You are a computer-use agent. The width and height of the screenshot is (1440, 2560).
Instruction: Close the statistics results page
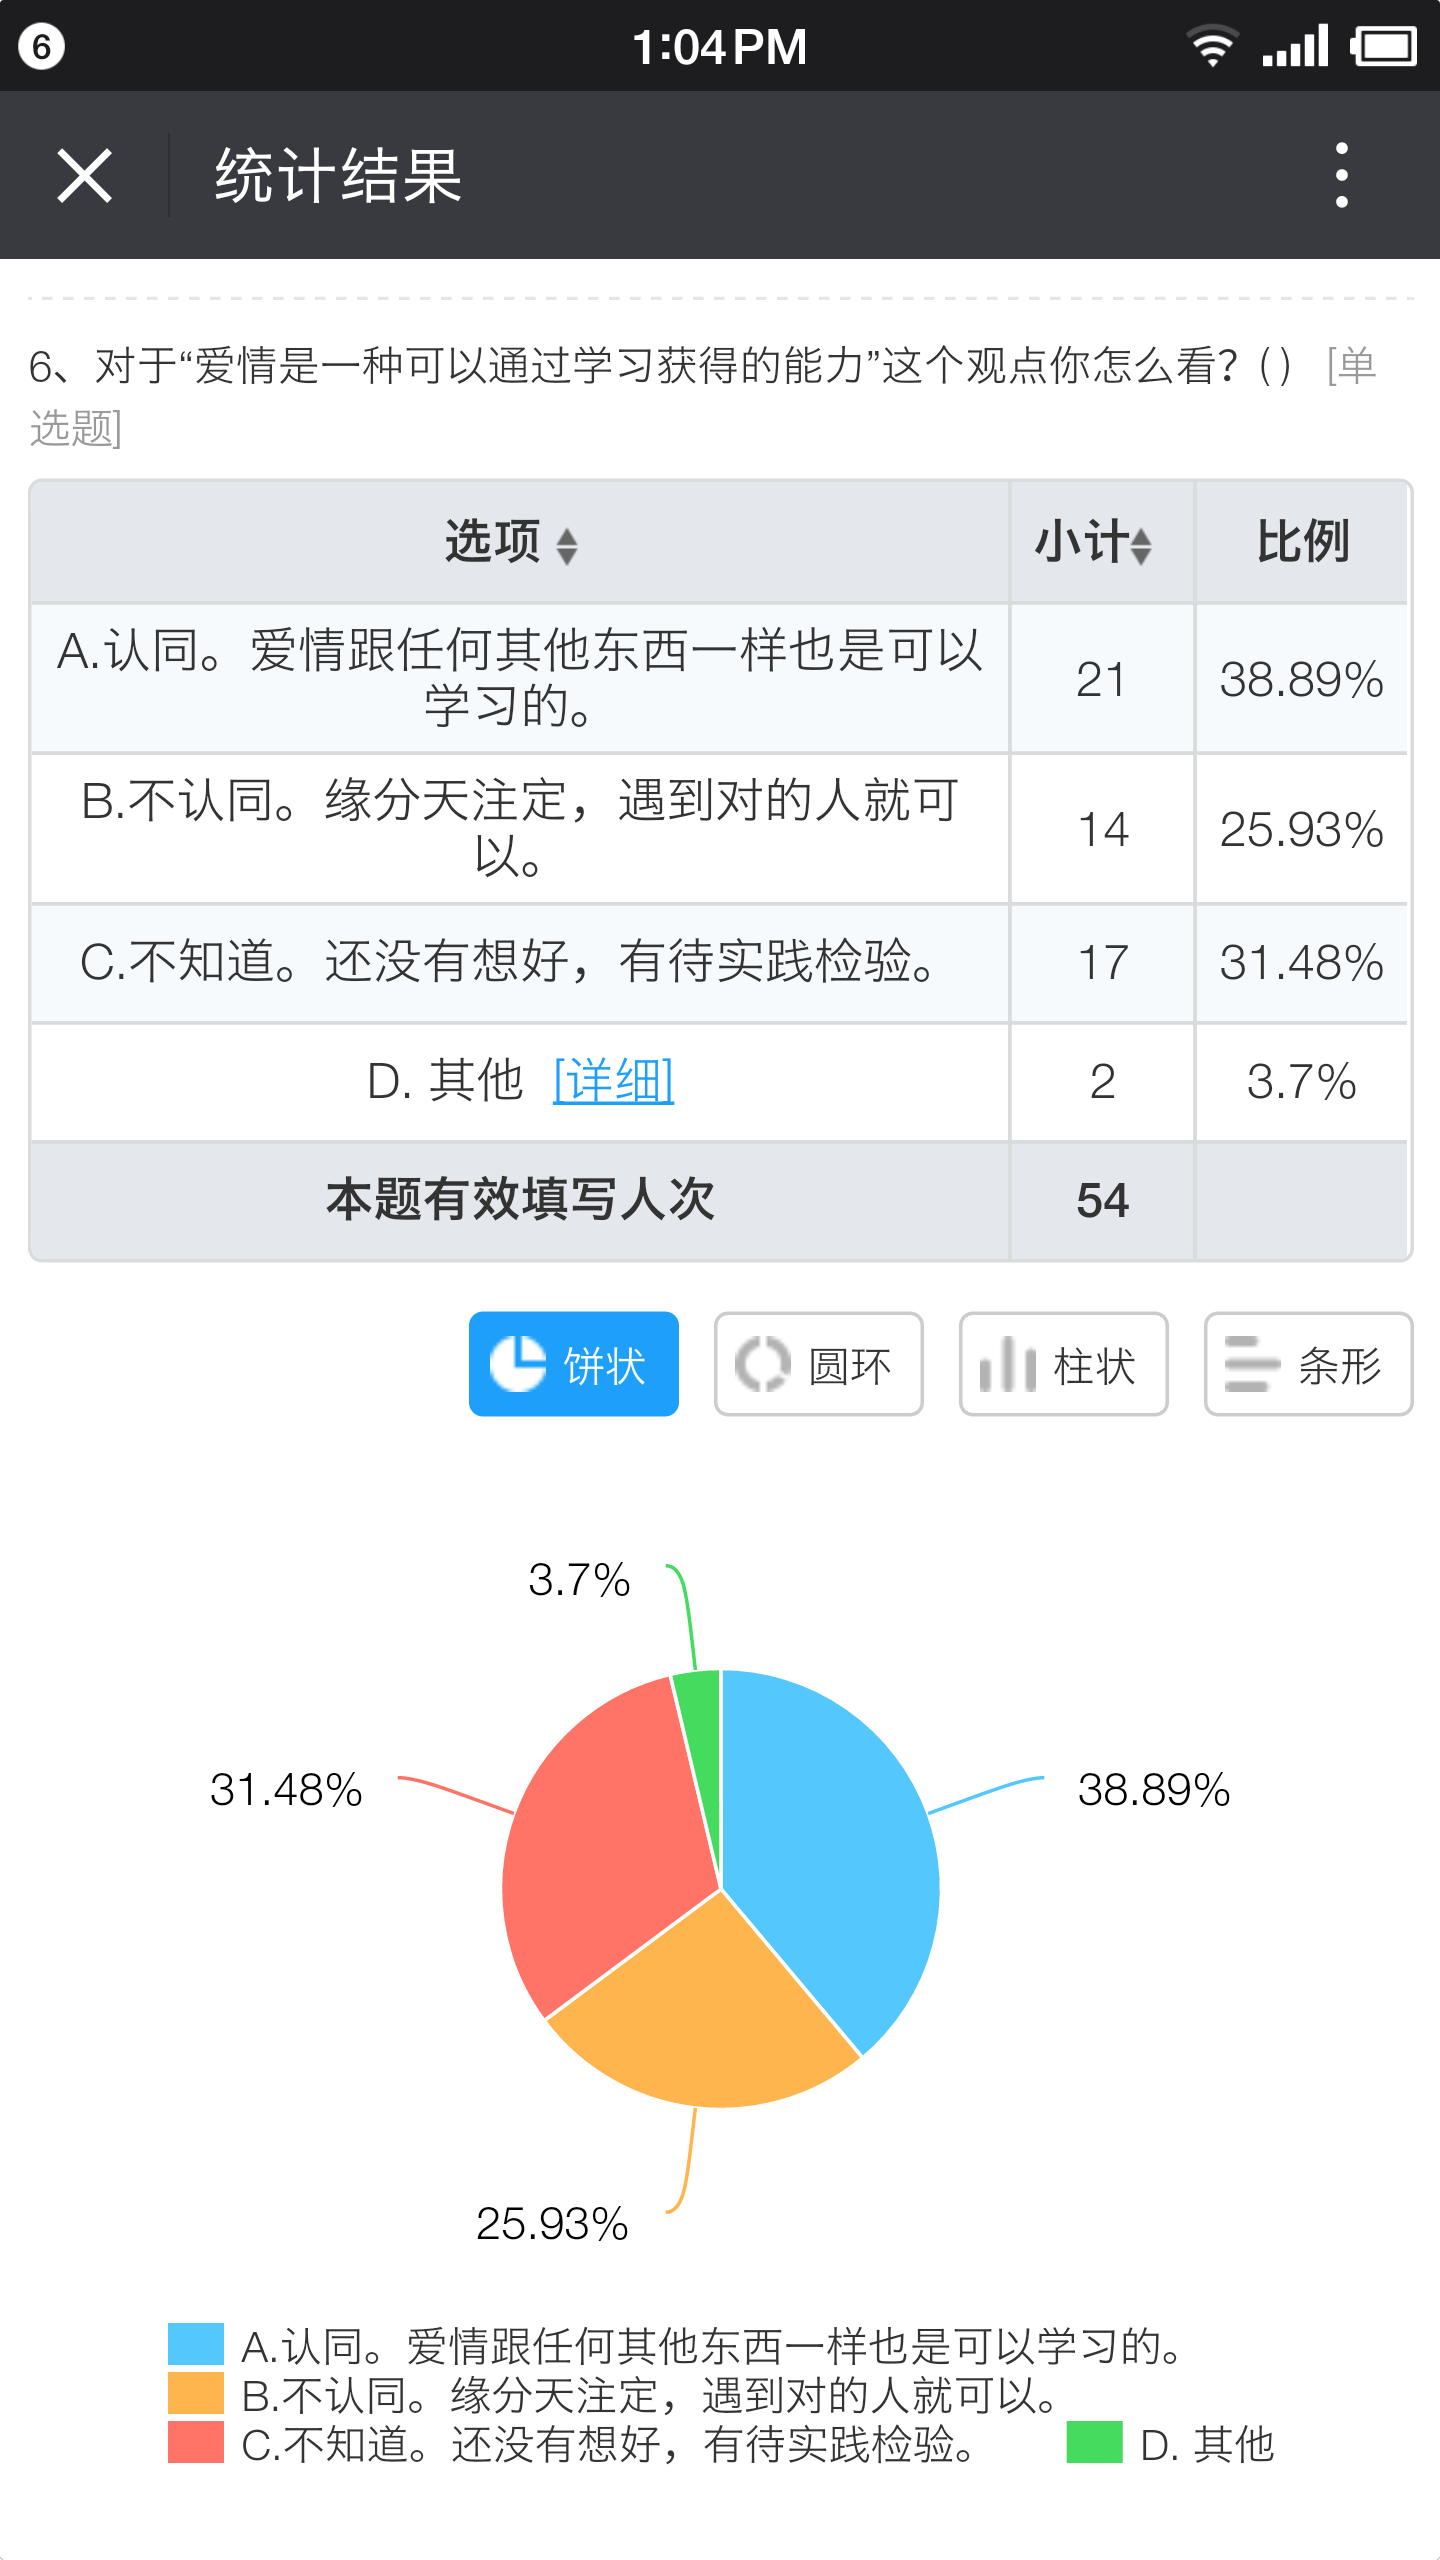point(84,176)
